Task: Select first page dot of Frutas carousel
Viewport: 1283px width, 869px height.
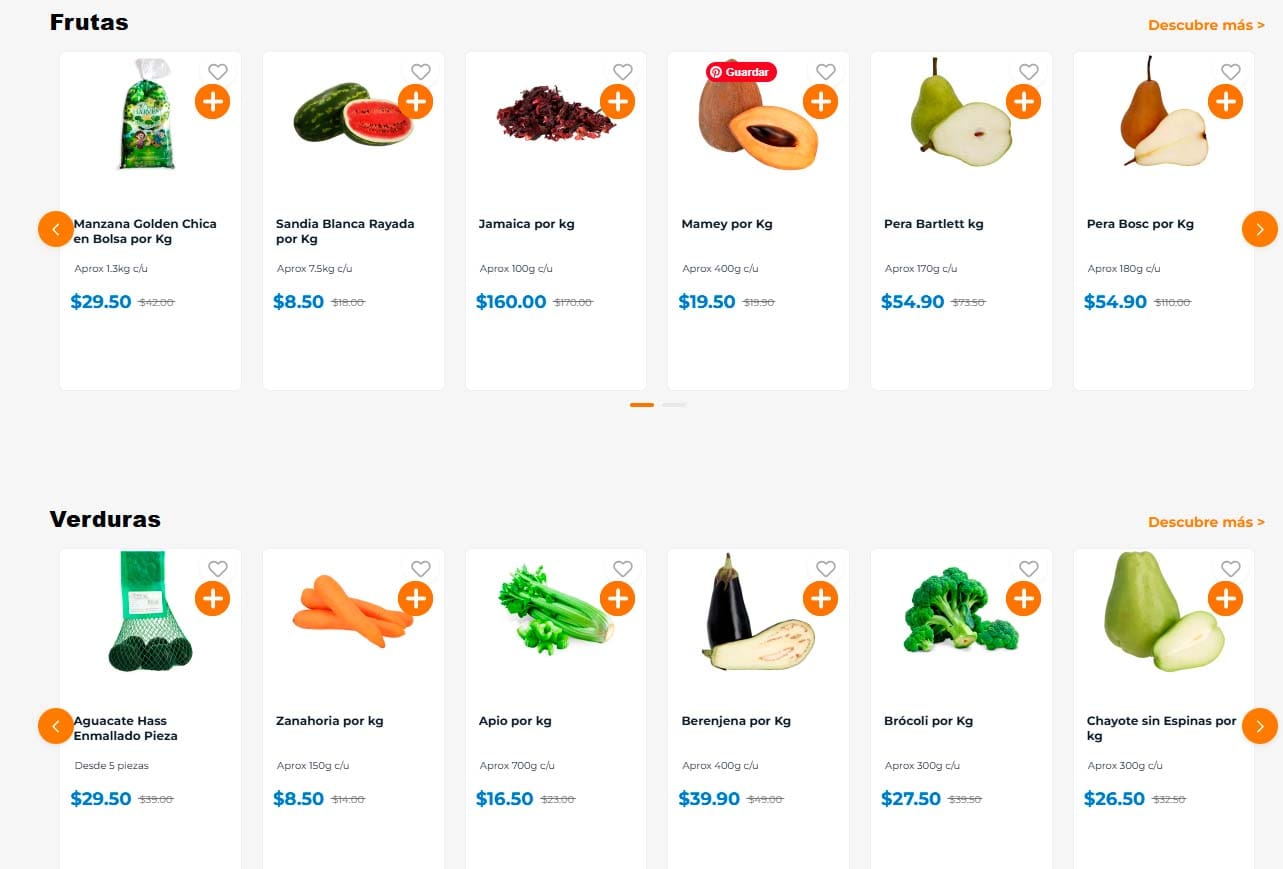Action: click(x=642, y=405)
